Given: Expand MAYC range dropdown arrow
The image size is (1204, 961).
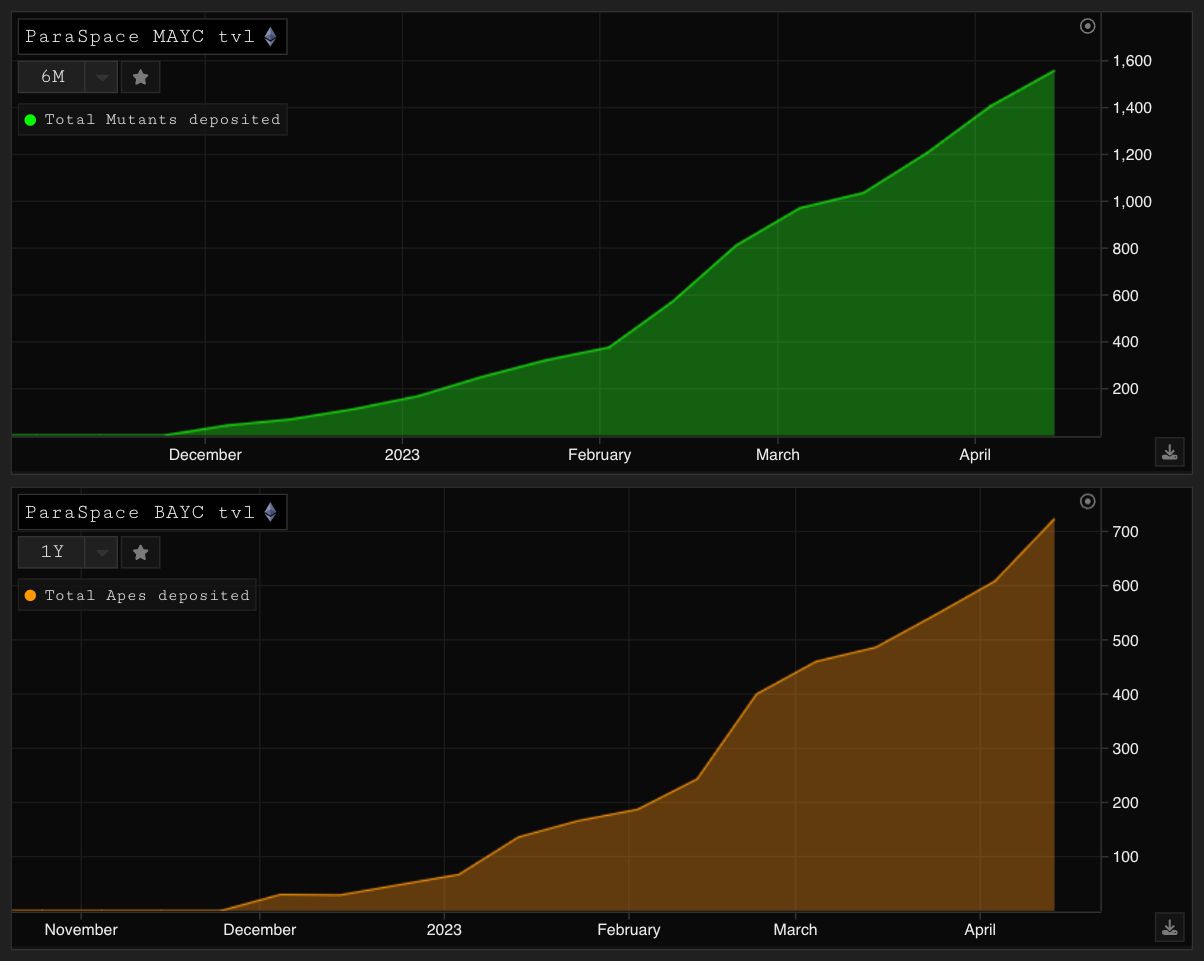Looking at the screenshot, I should pyautogui.click(x=102, y=77).
